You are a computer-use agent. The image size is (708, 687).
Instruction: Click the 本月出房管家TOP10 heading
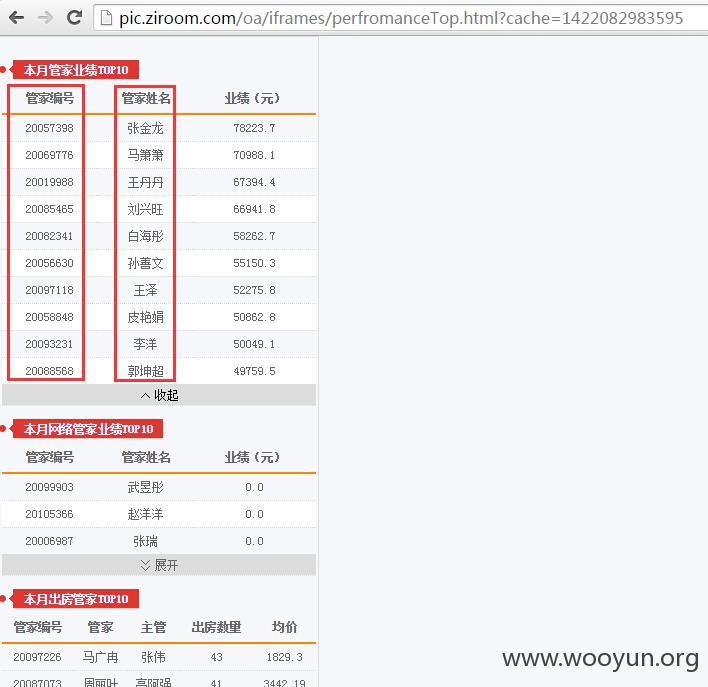point(76,599)
